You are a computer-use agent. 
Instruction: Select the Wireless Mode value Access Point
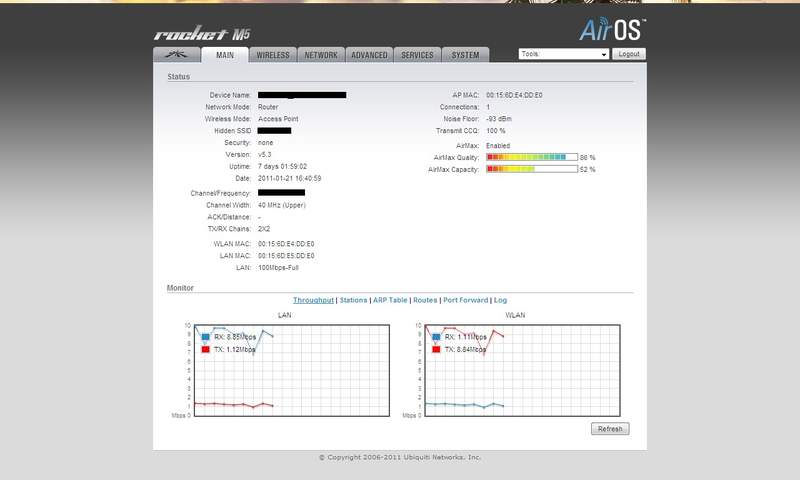coord(278,119)
